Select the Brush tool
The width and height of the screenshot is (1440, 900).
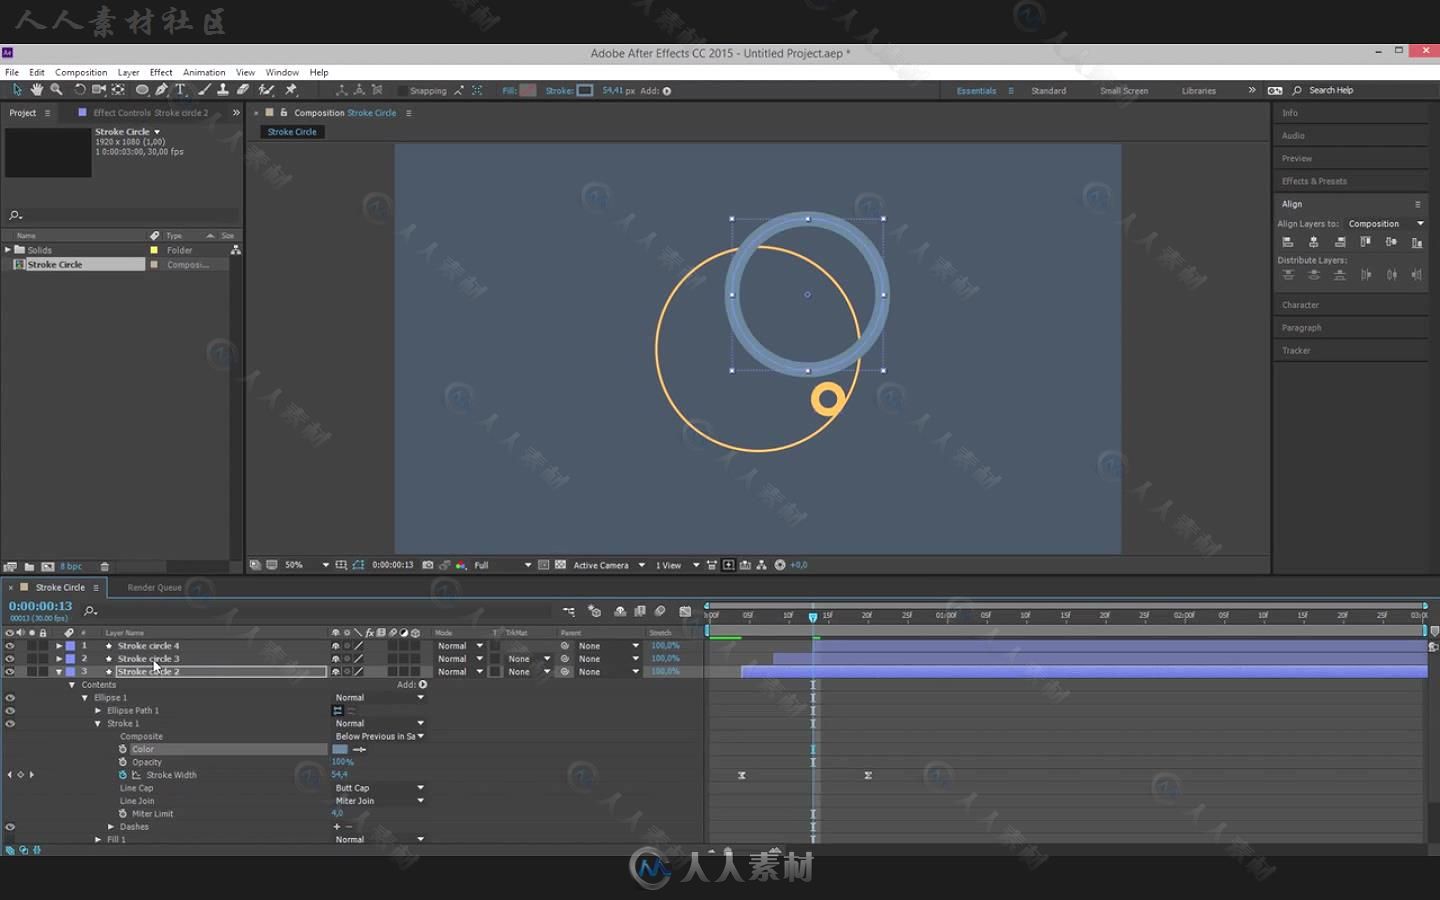coord(204,90)
